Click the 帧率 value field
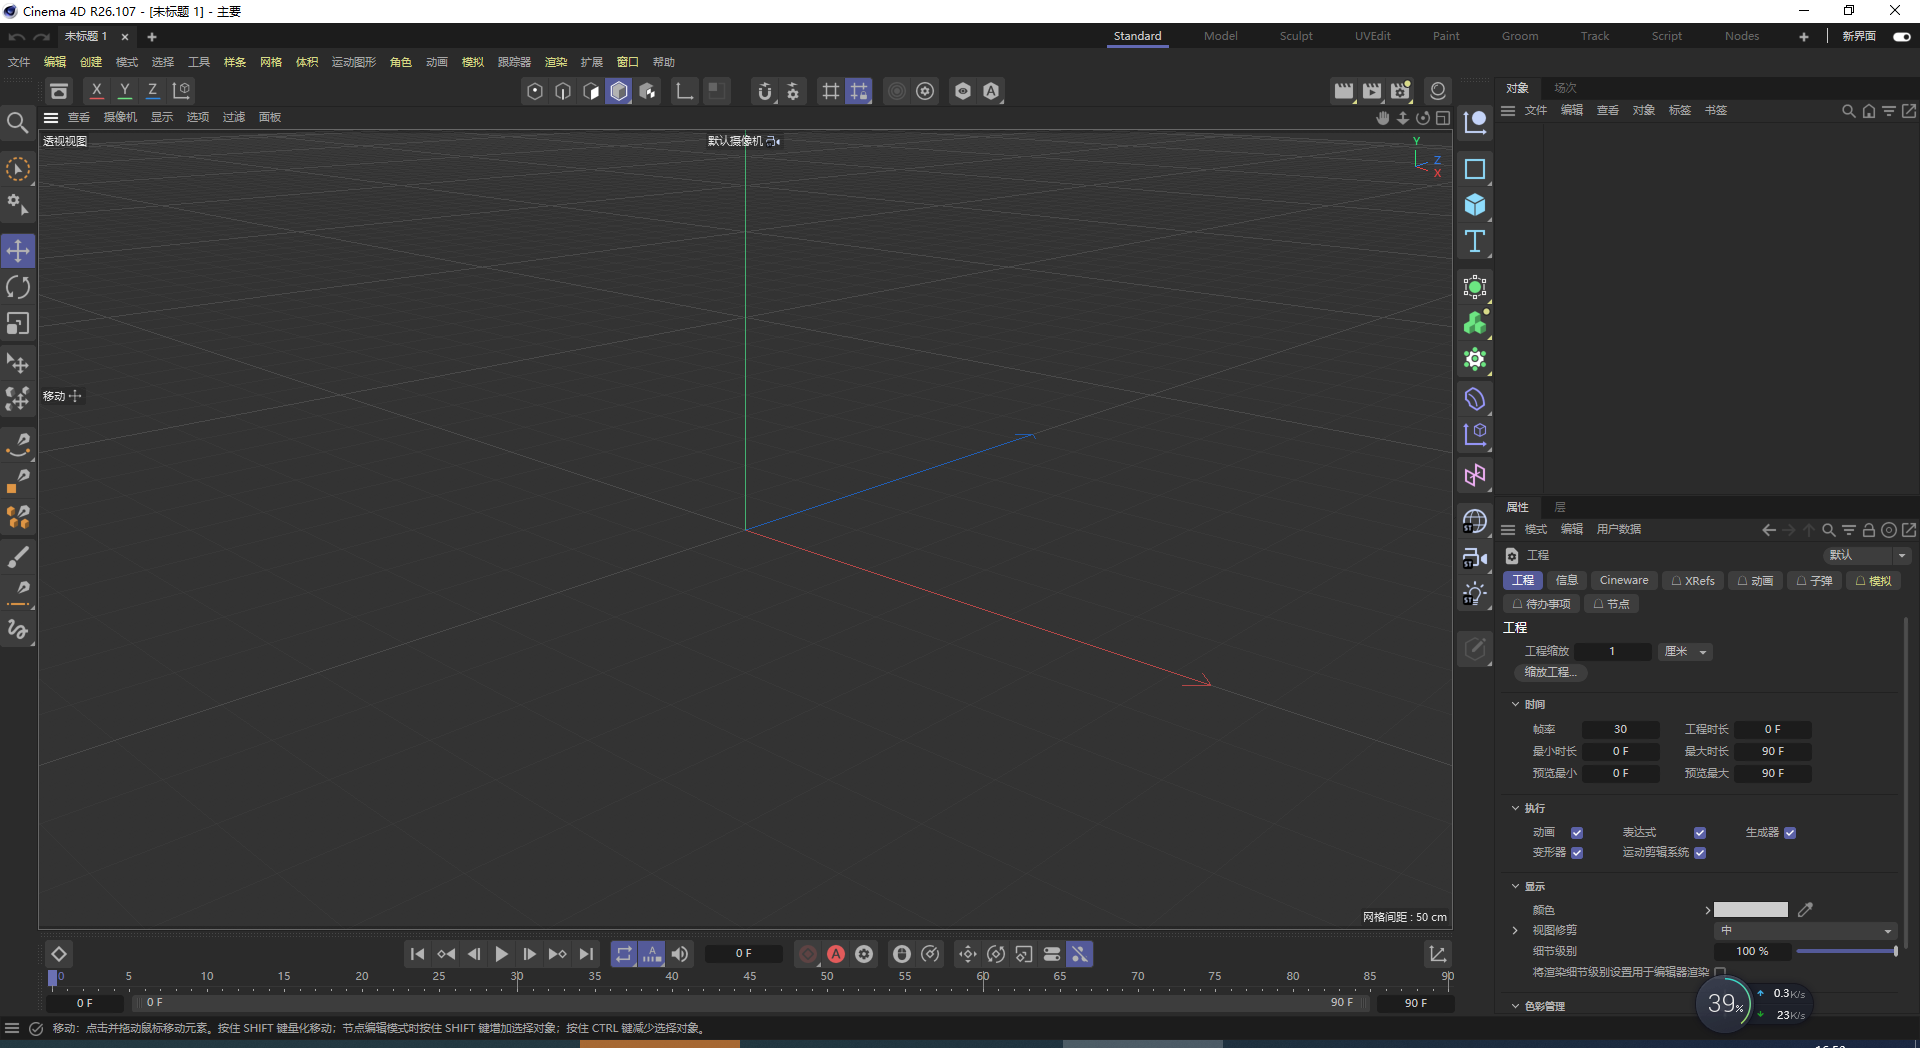 [x=1620, y=730]
